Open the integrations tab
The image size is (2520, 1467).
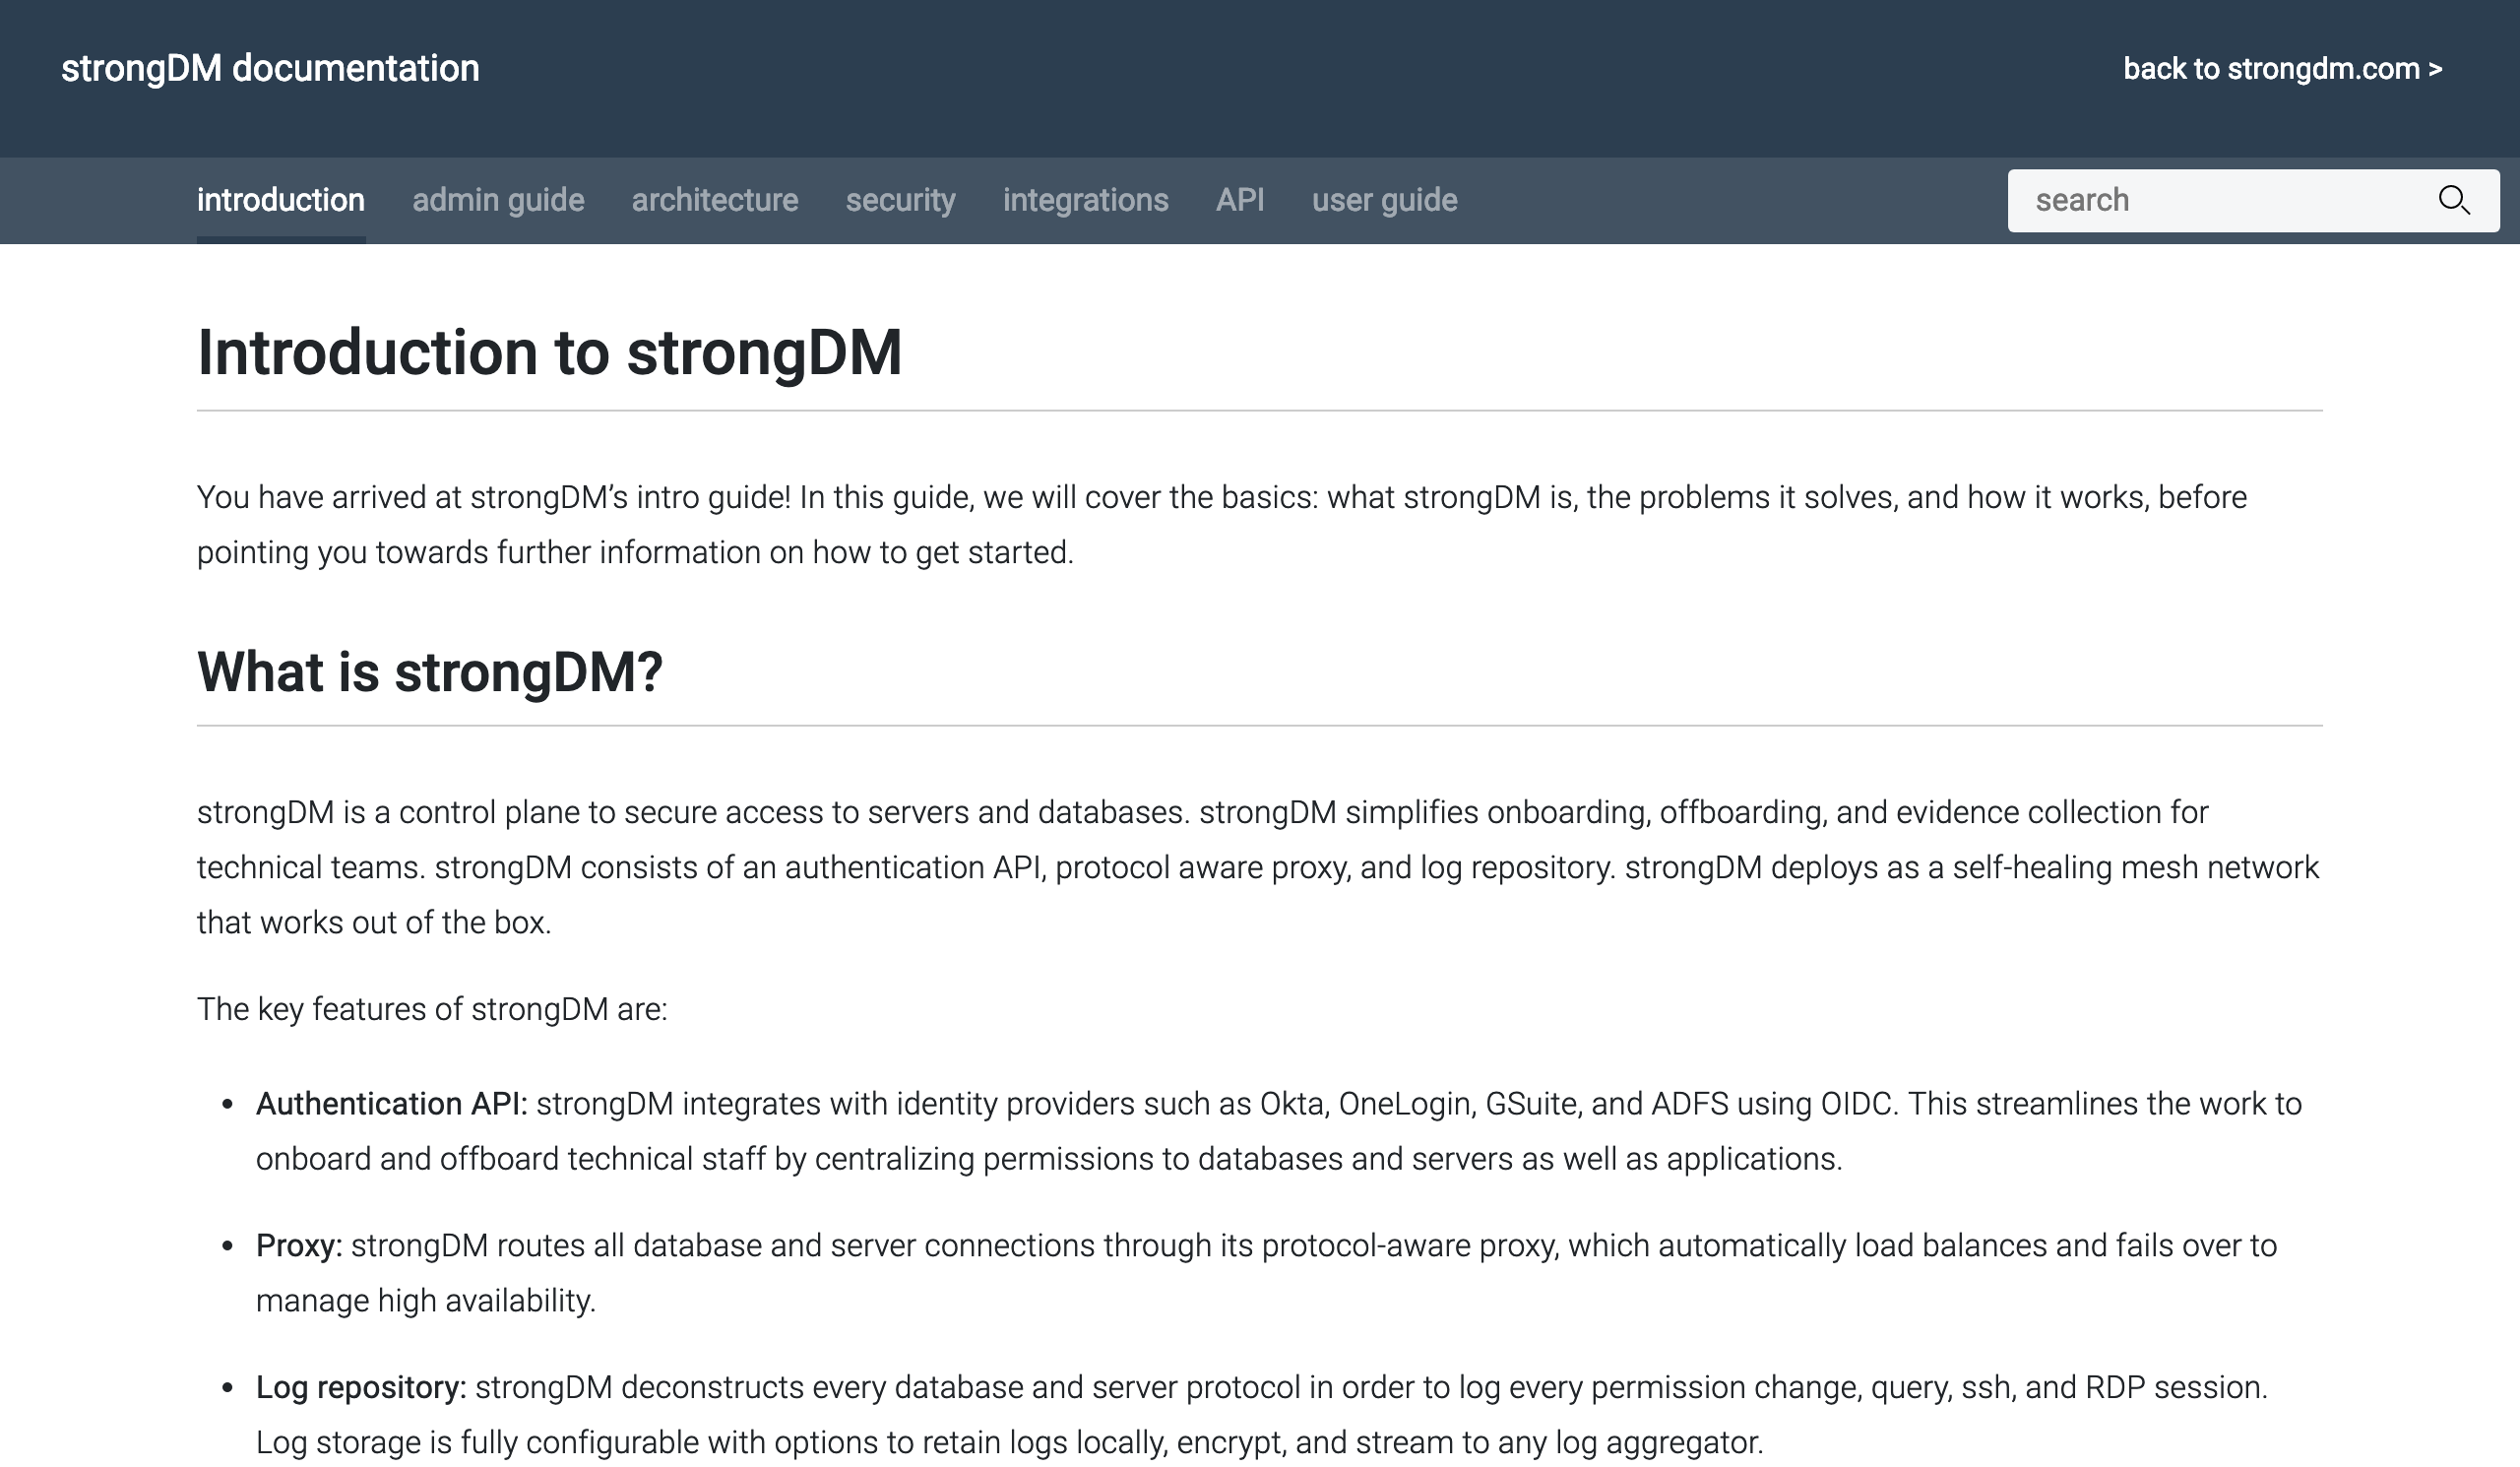(1086, 200)
